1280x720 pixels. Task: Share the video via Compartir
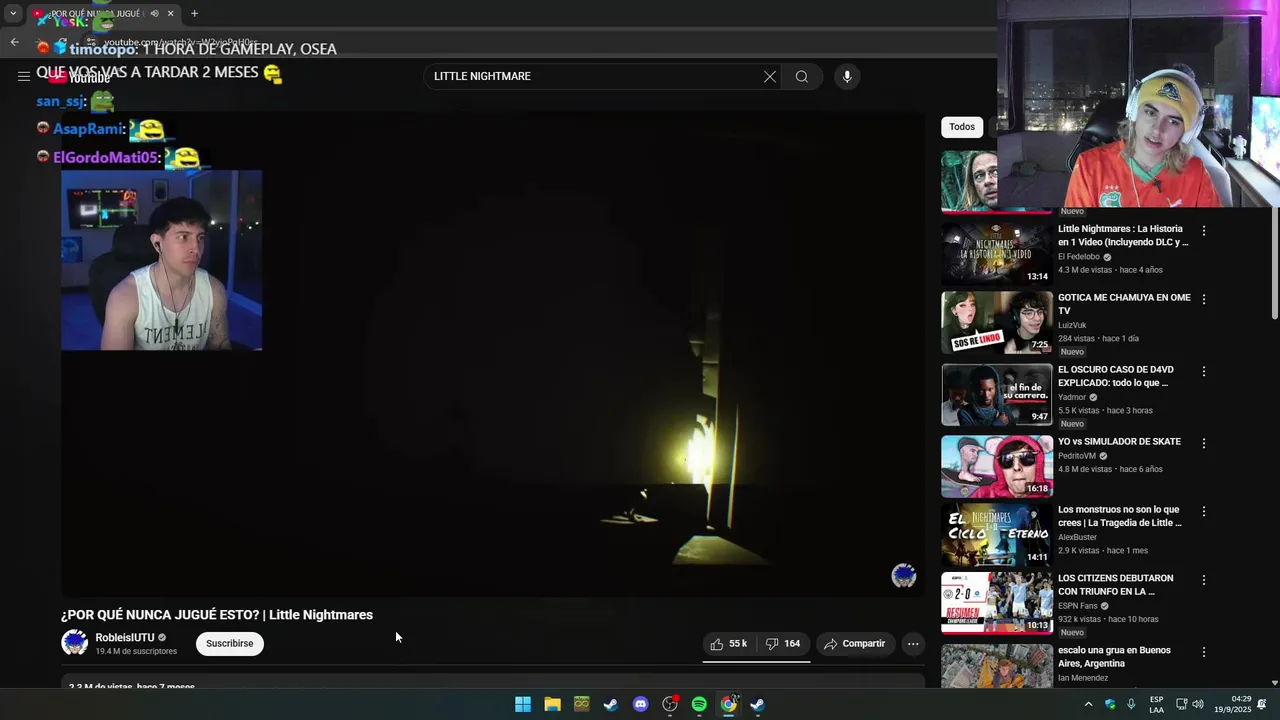coord(855,644)
